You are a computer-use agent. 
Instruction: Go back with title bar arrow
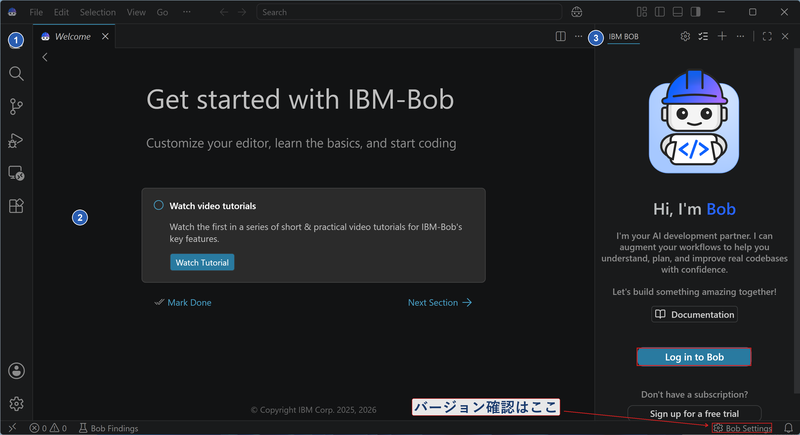(223, 12)
